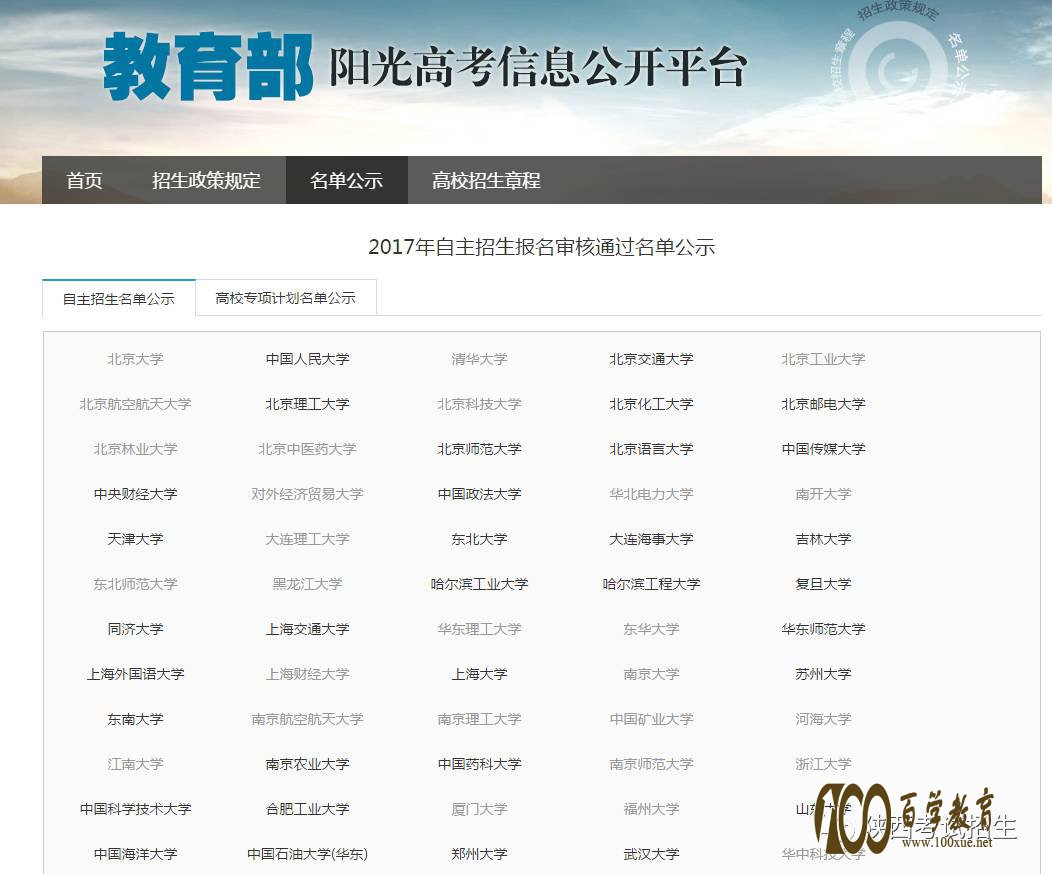Open 高校招生章程 in the navigation bar

486,180
